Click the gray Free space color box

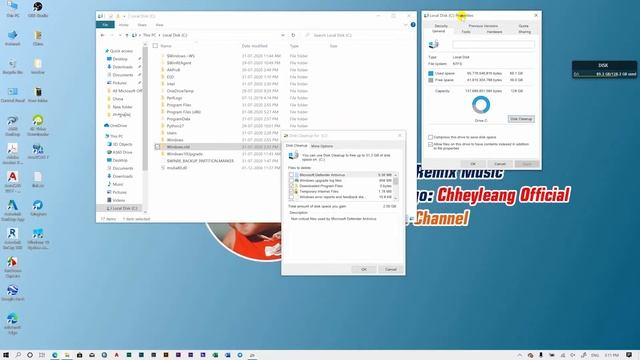(431, 80)
